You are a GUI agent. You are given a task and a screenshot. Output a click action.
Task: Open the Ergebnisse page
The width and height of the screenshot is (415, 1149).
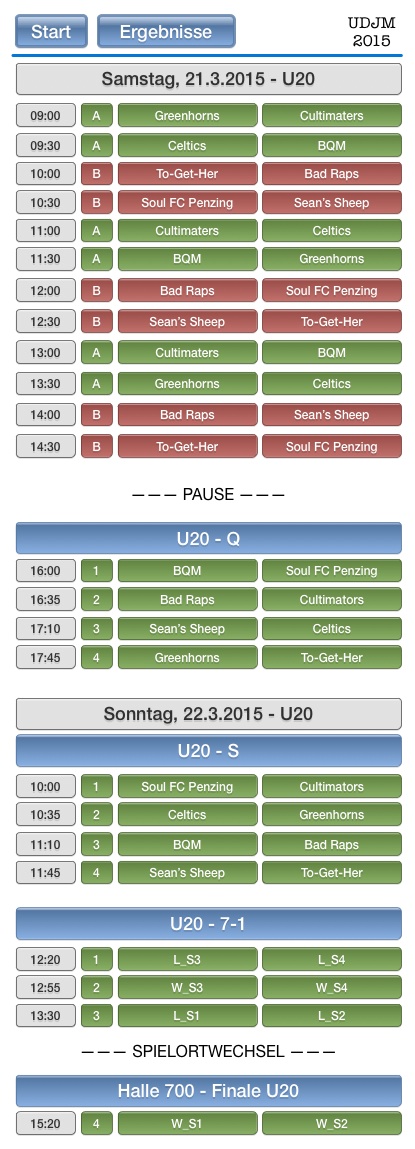(166, 32)
